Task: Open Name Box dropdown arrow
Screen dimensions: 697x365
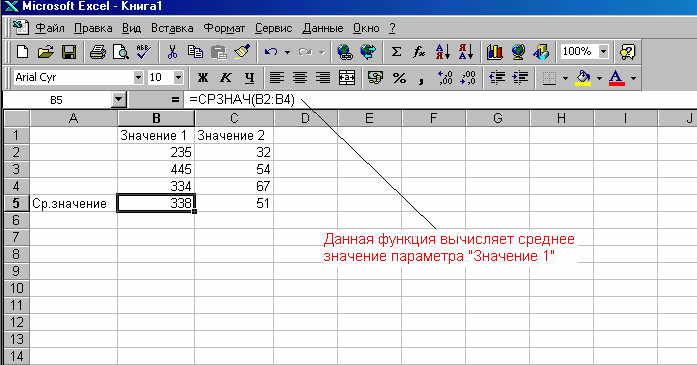Action: click(119, 100)
